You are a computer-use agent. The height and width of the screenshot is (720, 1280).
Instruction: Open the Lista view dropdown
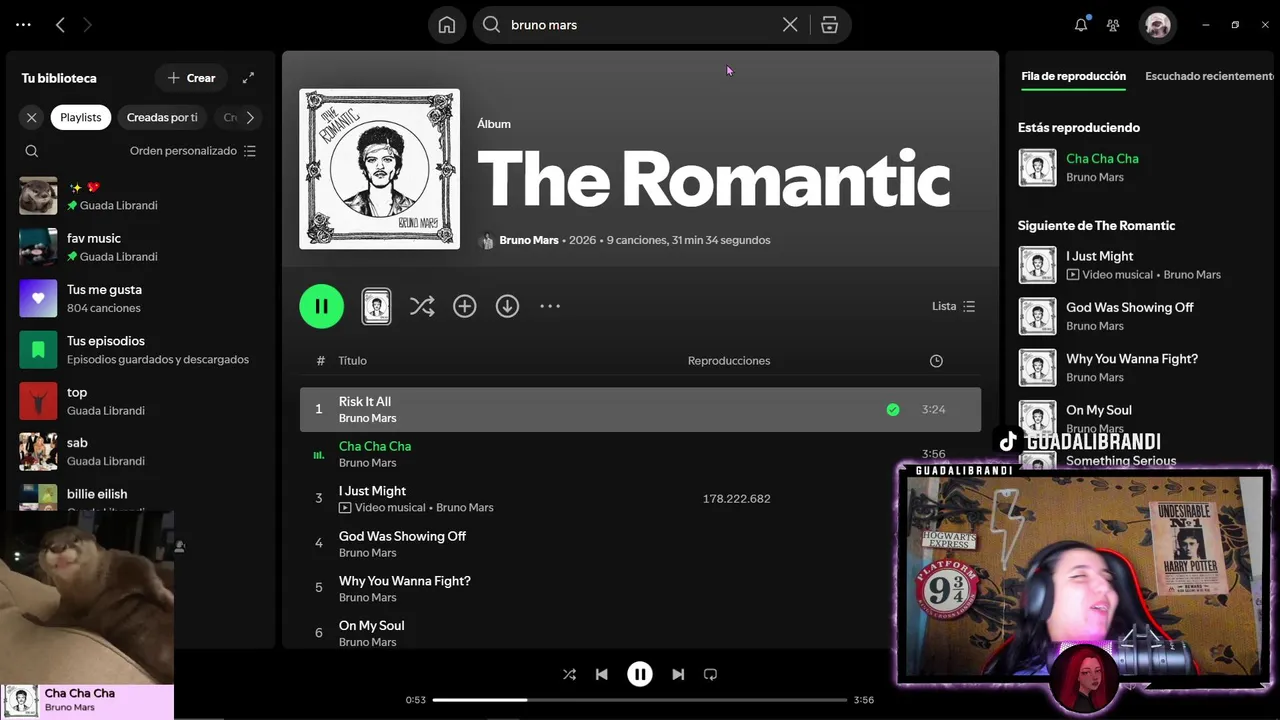(x=953, y=306)
